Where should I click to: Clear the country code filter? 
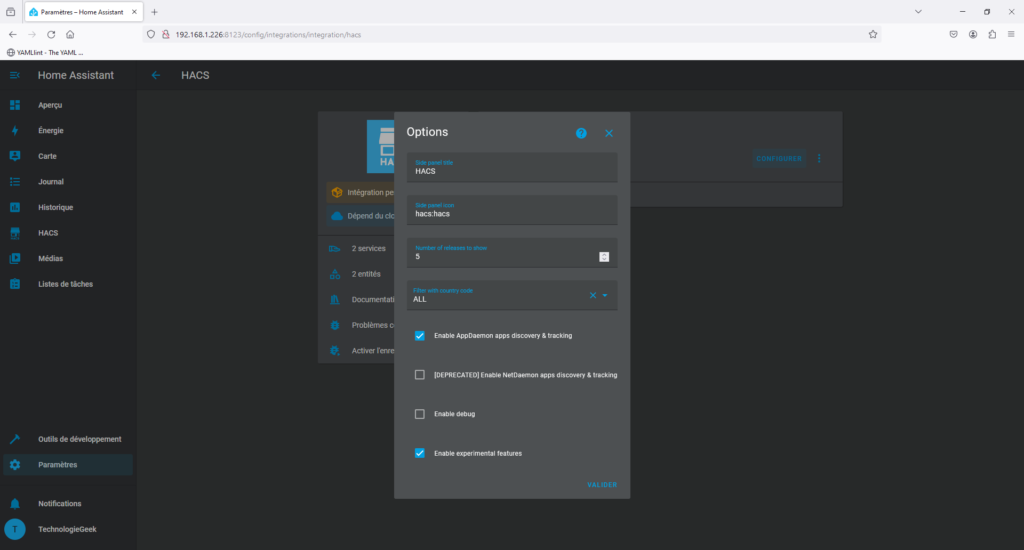tap(593, 295)
